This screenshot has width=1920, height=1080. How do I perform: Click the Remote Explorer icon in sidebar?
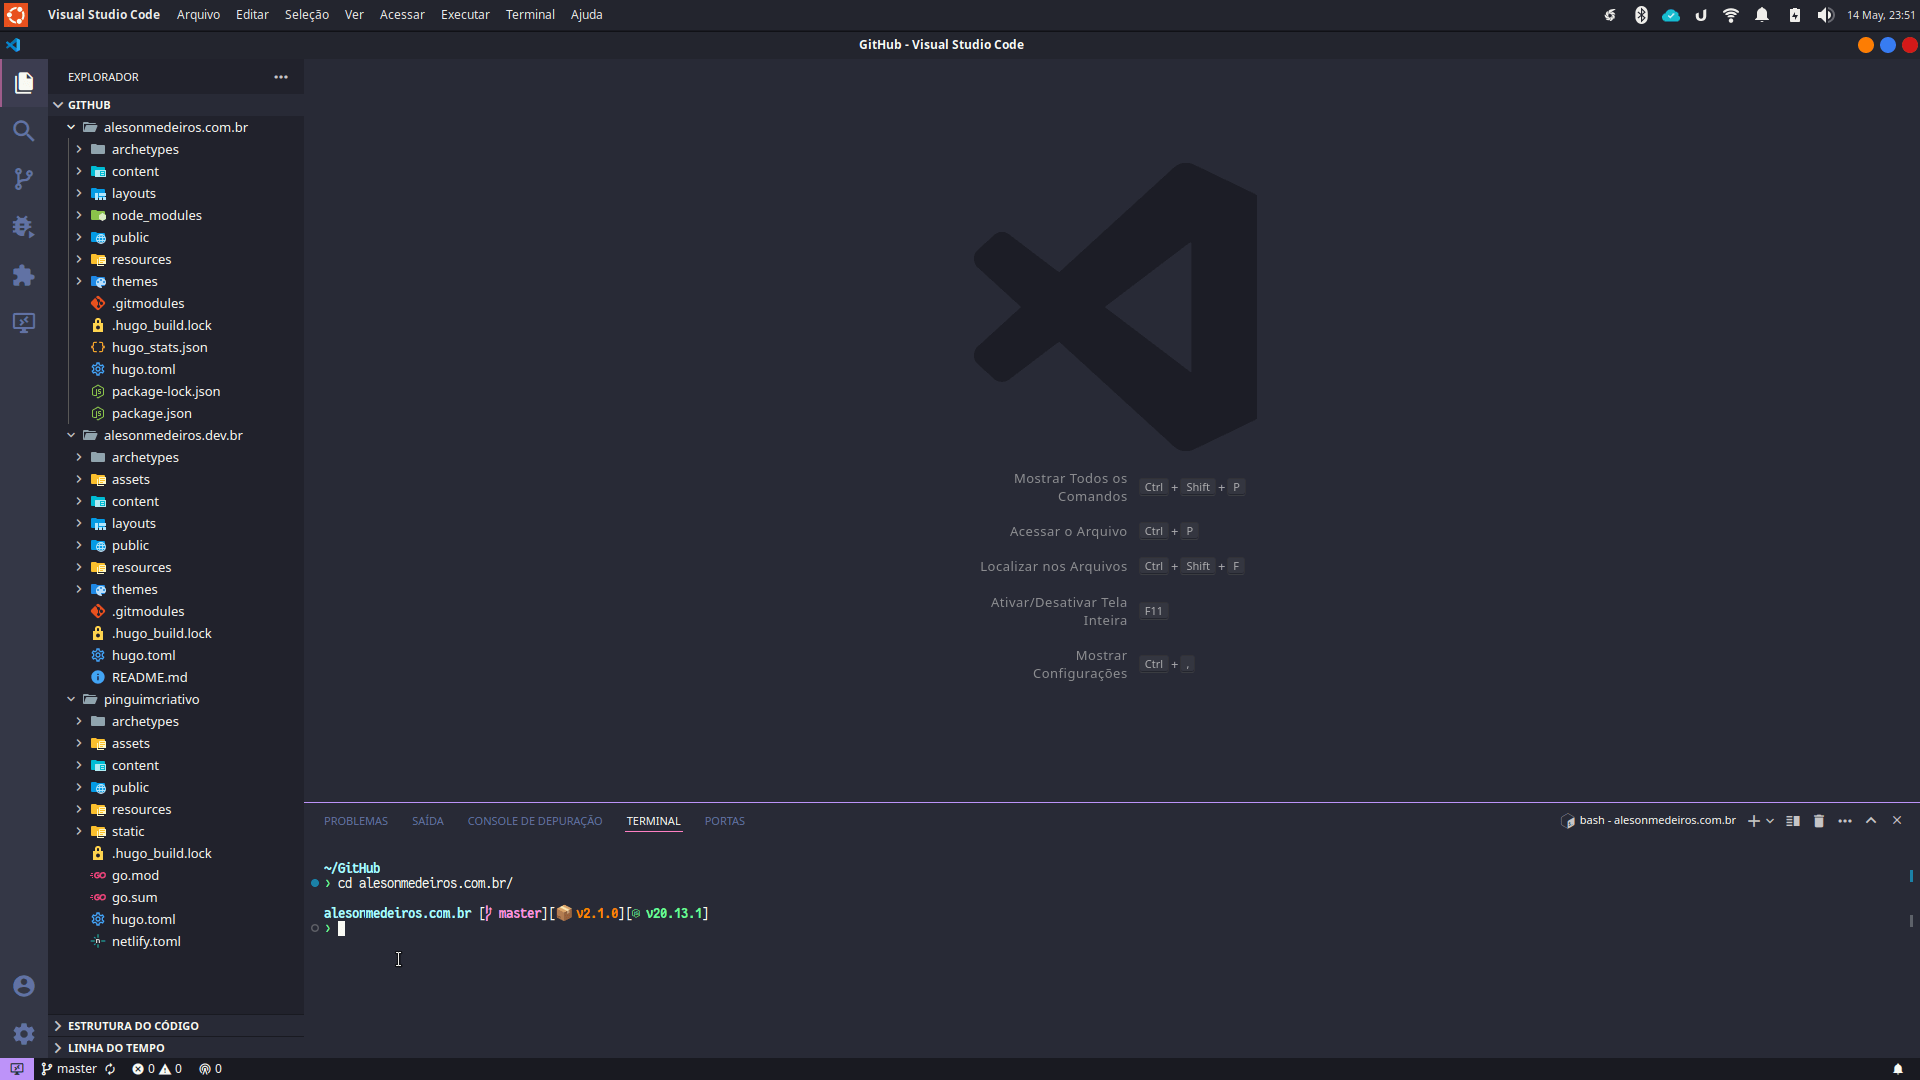[22, 322]
